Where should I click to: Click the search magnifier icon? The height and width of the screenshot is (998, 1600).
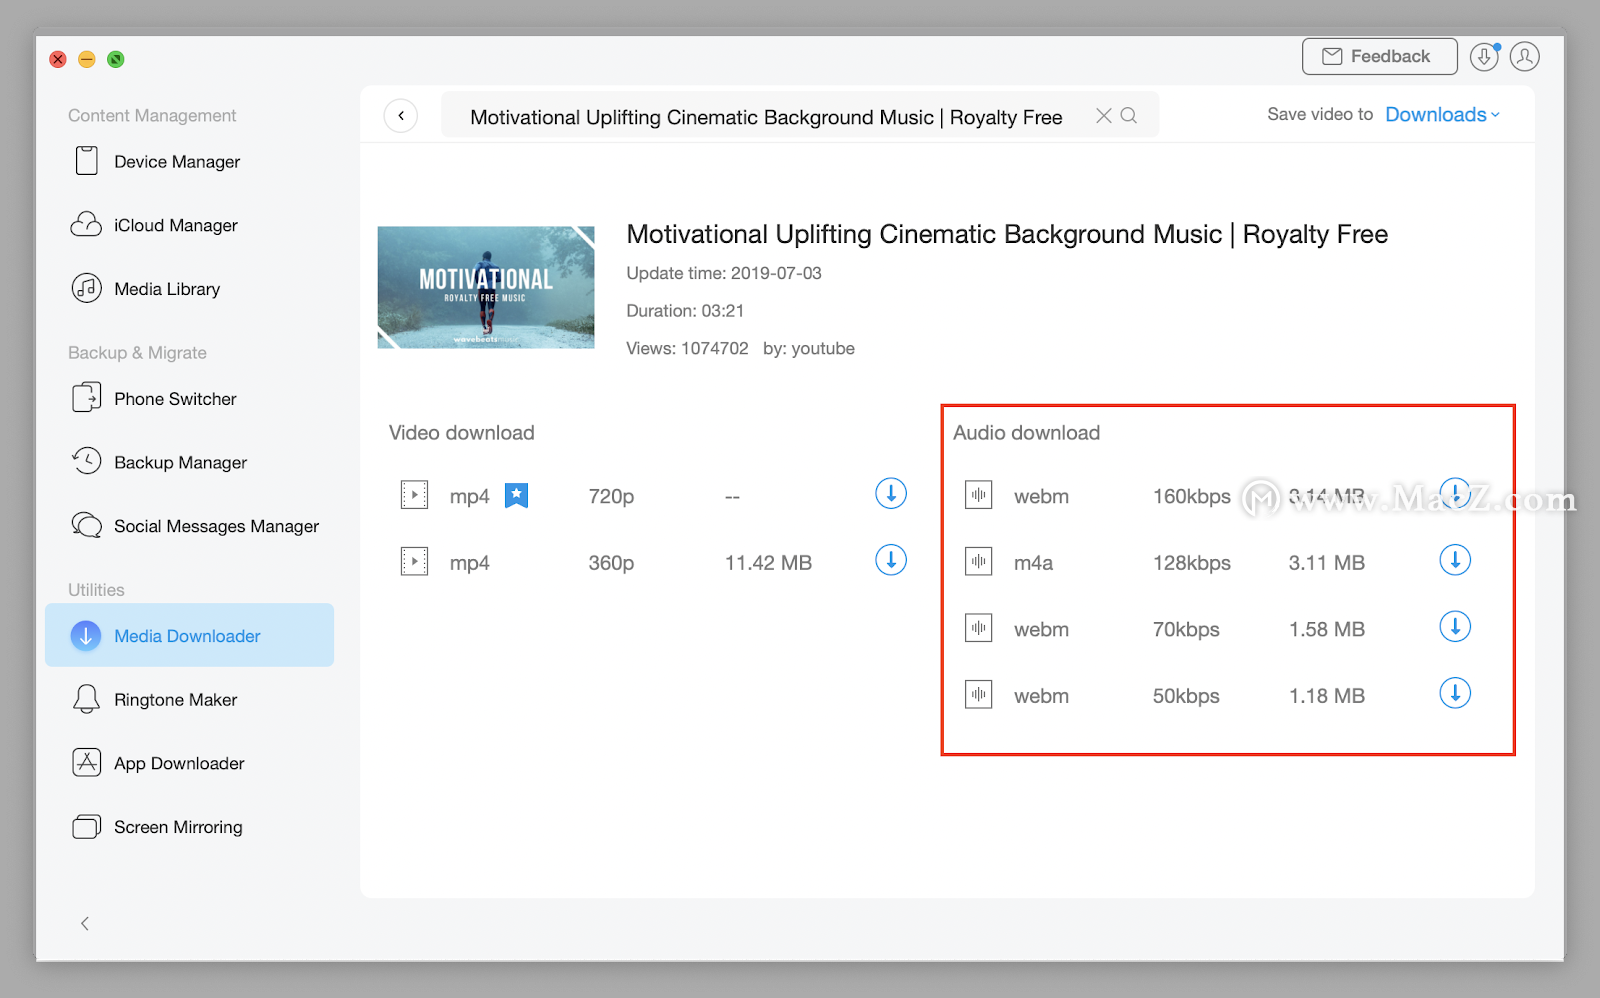(x=1129, y=116)
